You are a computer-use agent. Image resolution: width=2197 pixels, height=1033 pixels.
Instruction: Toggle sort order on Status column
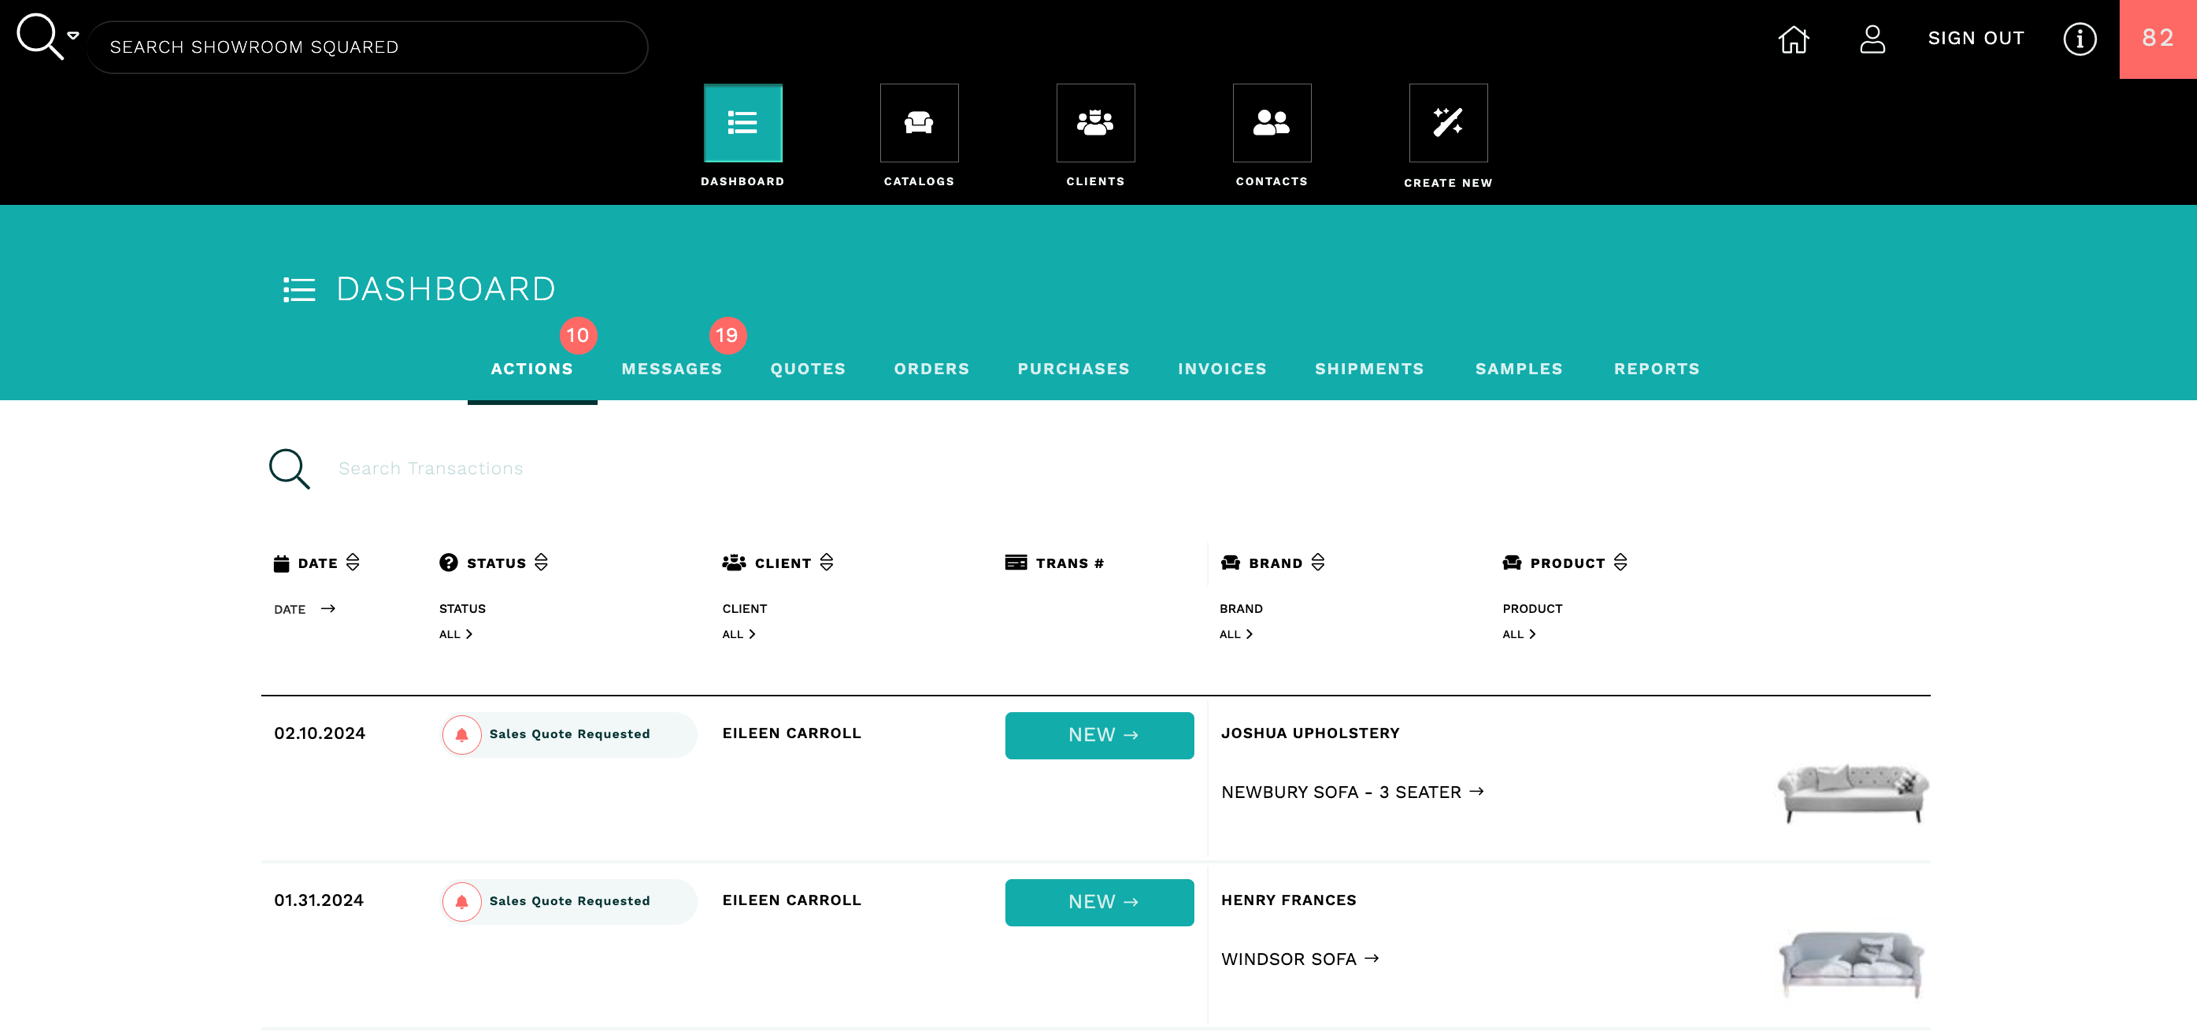(541, 563)
